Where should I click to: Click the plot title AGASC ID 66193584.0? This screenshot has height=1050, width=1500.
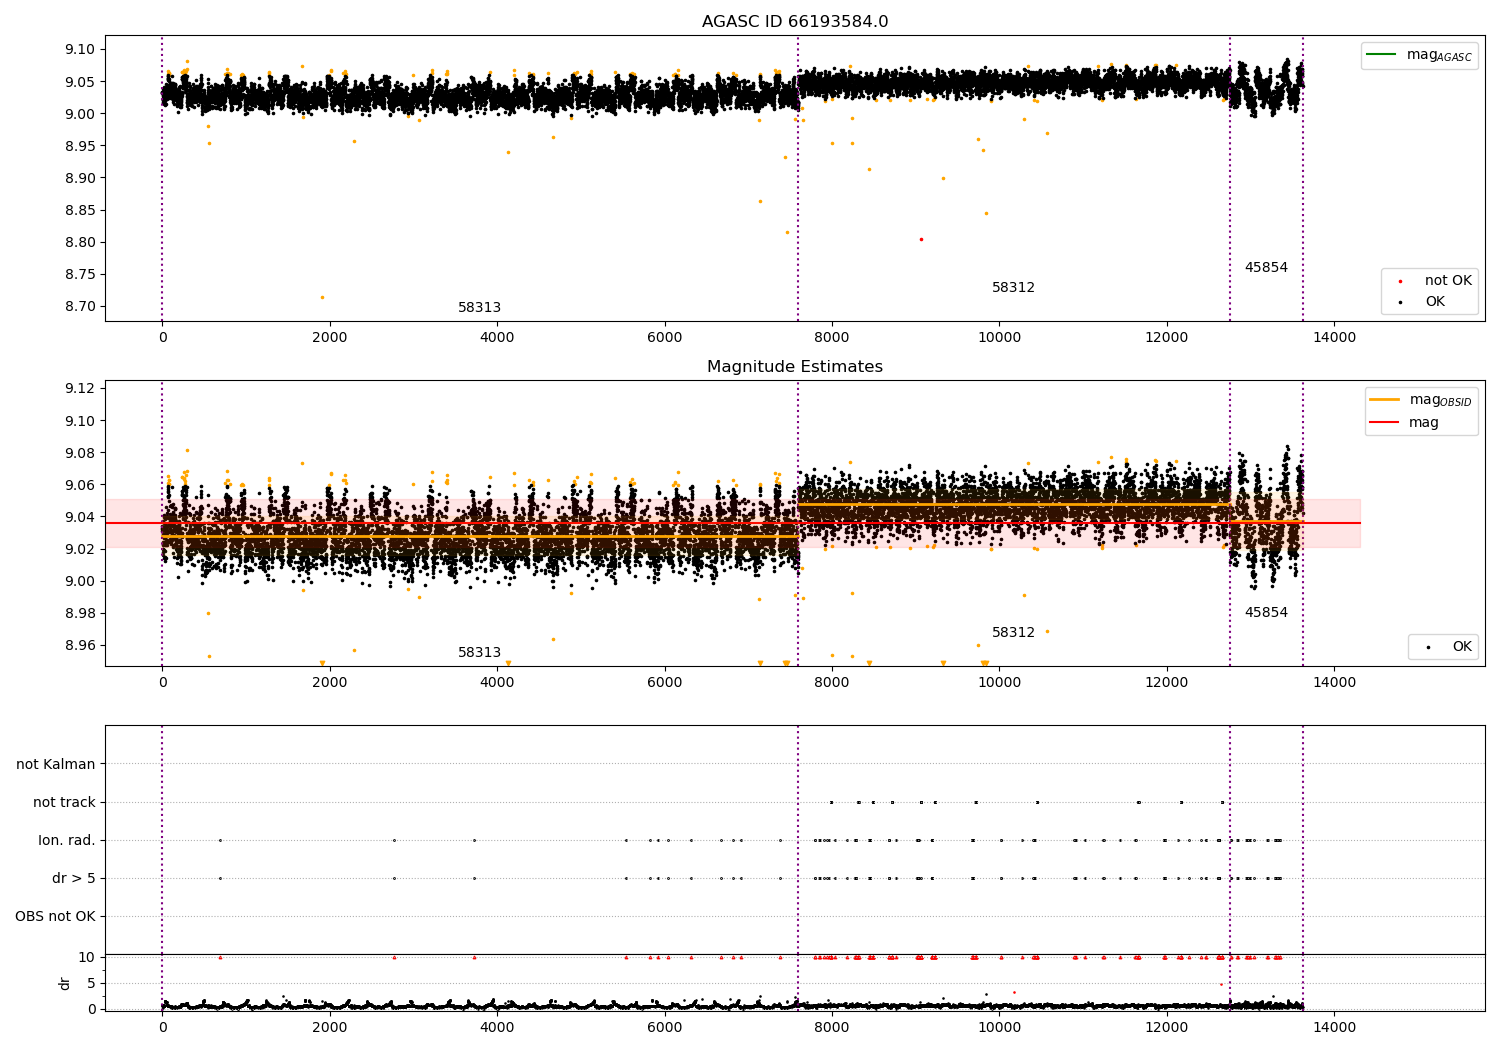795,22
